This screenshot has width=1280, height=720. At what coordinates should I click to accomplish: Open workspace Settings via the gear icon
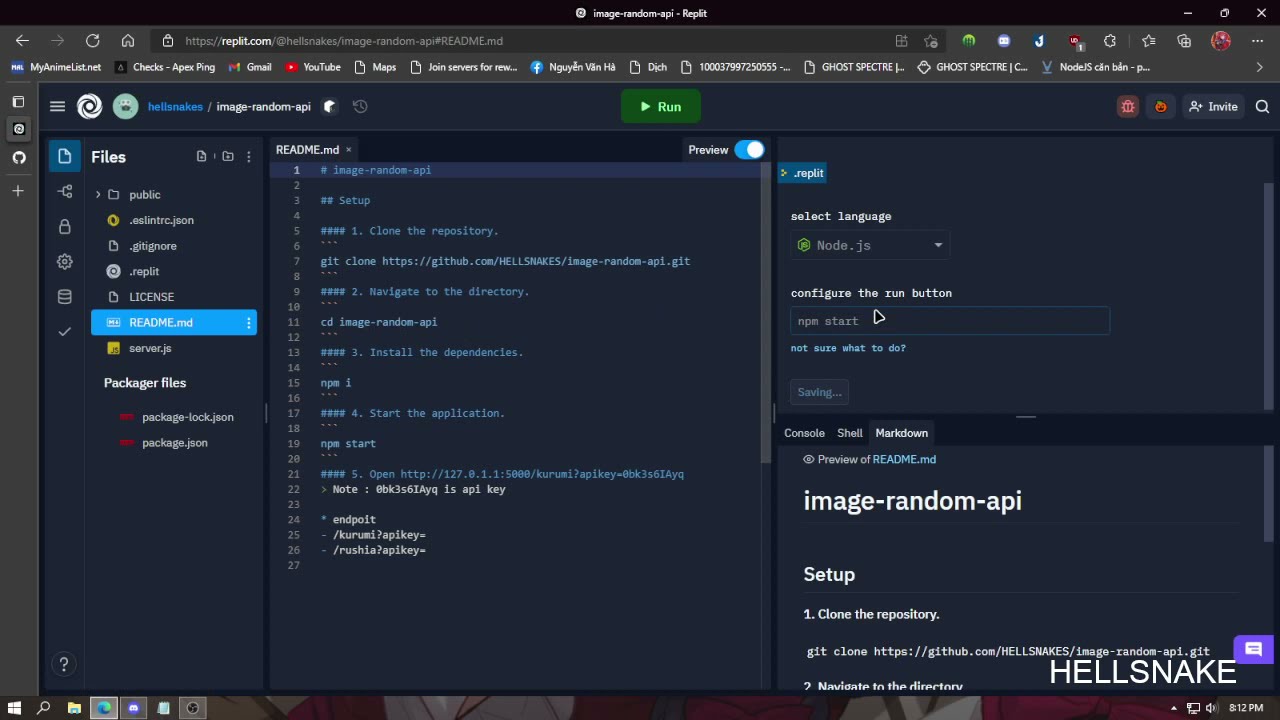pos(64,261)
